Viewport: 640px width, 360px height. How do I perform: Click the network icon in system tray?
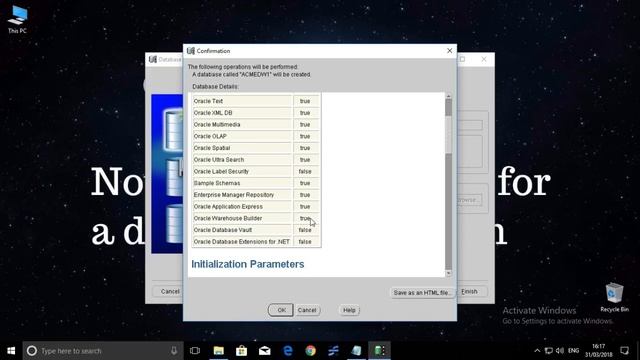pos(549,351)
